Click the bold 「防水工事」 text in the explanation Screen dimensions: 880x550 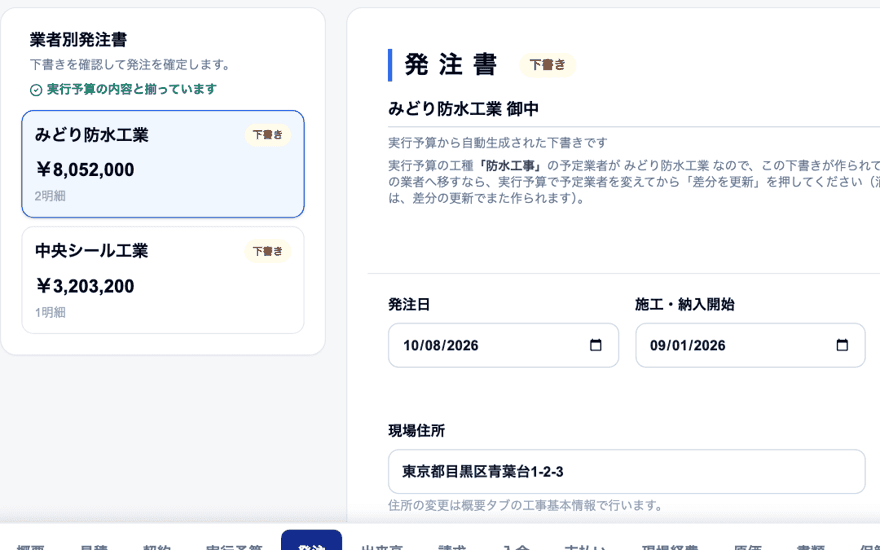click(511, 166)
